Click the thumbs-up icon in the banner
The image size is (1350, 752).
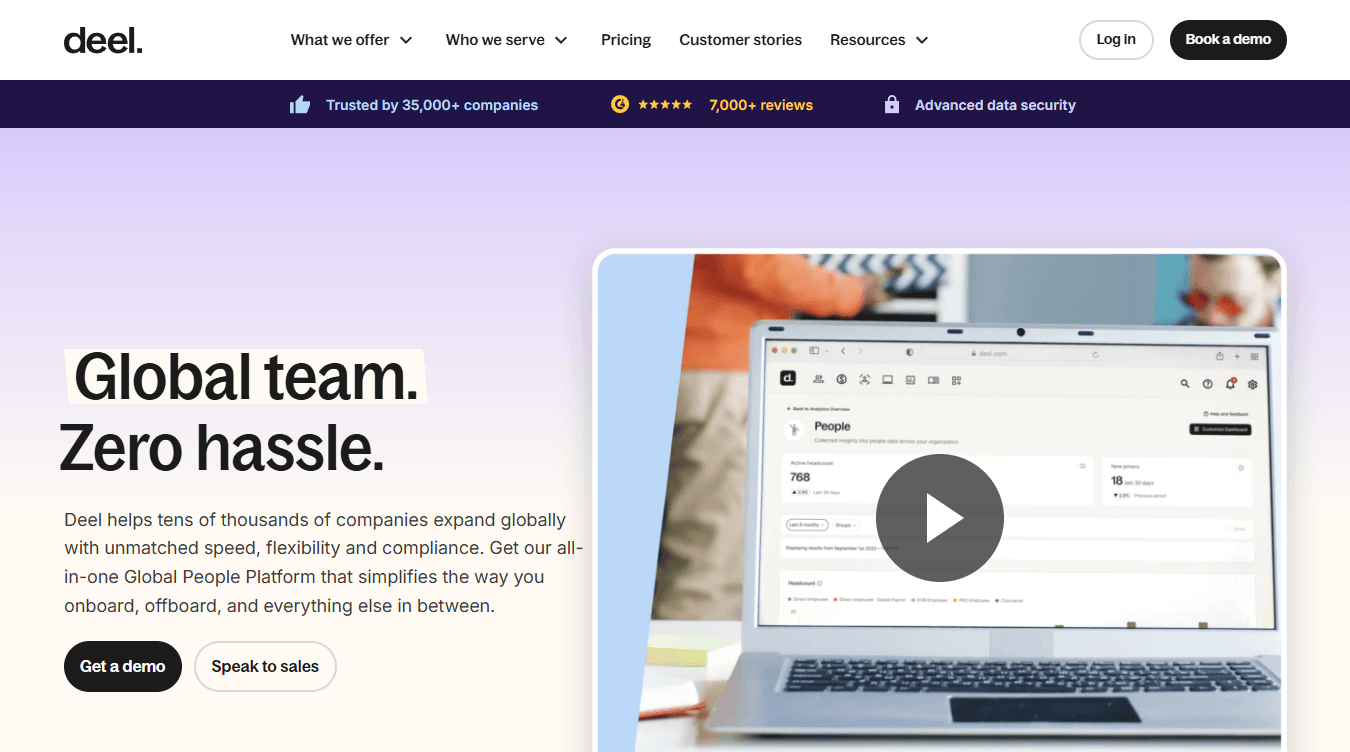point(300,105)
